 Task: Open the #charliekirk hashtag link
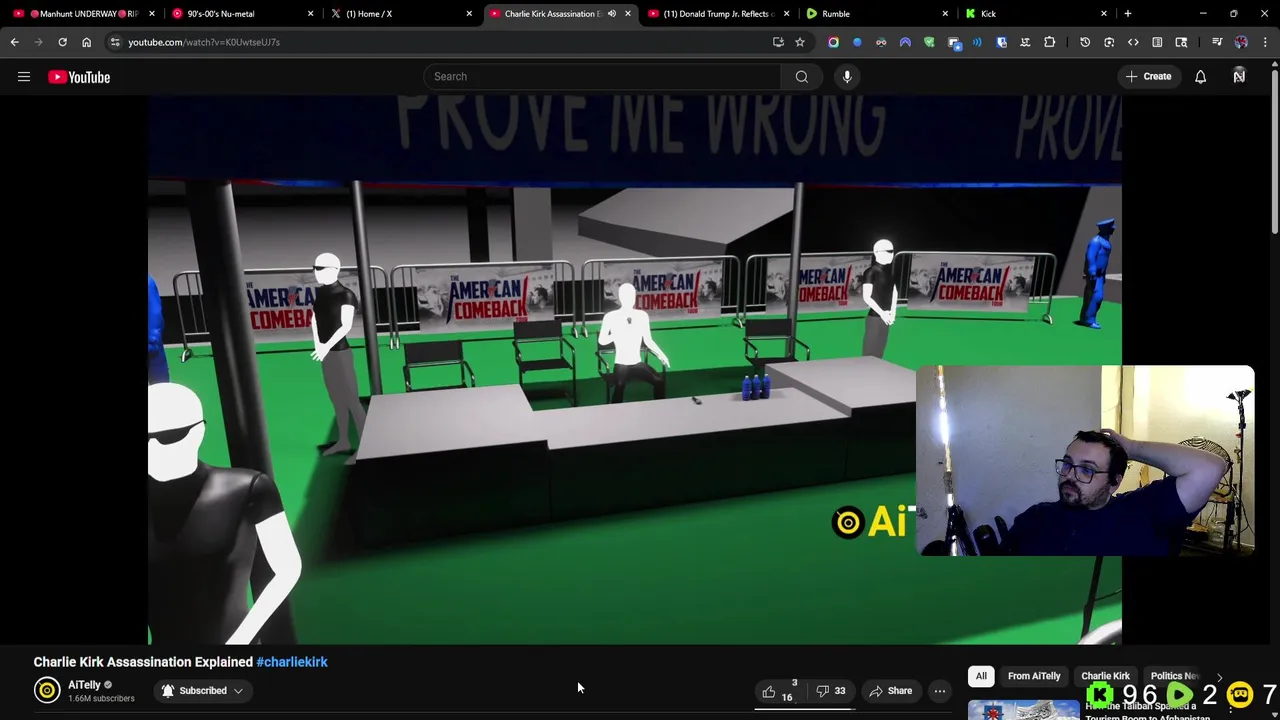pos(292,662)
